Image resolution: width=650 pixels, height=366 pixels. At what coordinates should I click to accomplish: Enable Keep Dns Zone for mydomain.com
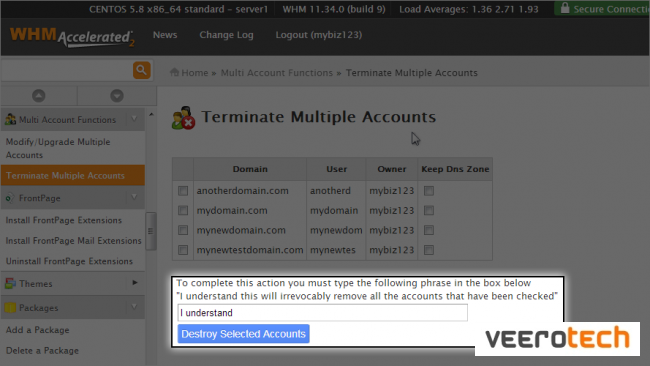[x=429, y=211]
